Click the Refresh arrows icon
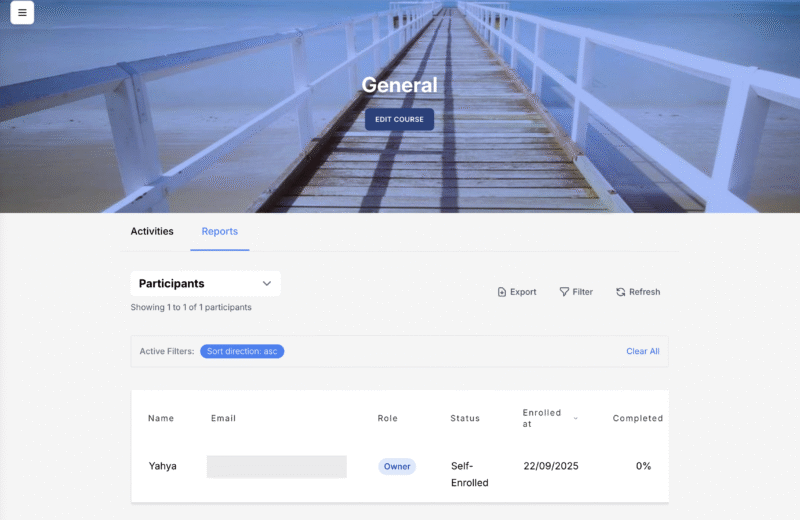 click(621, 292)
